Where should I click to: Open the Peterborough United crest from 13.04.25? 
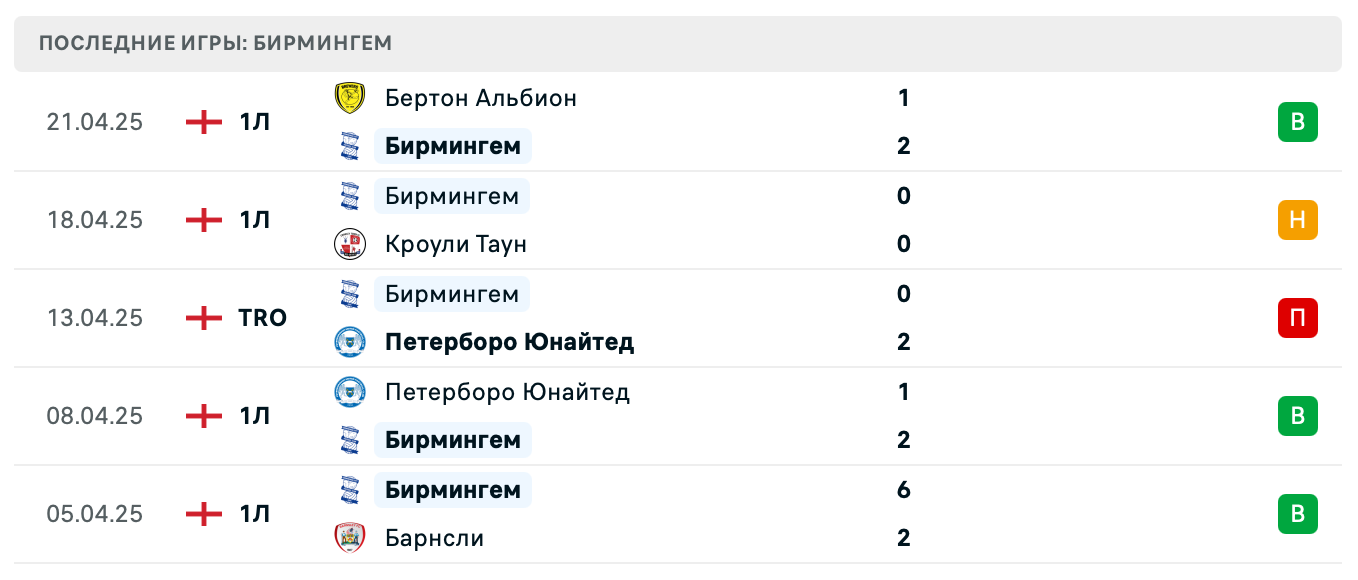[x=351, y=341]
